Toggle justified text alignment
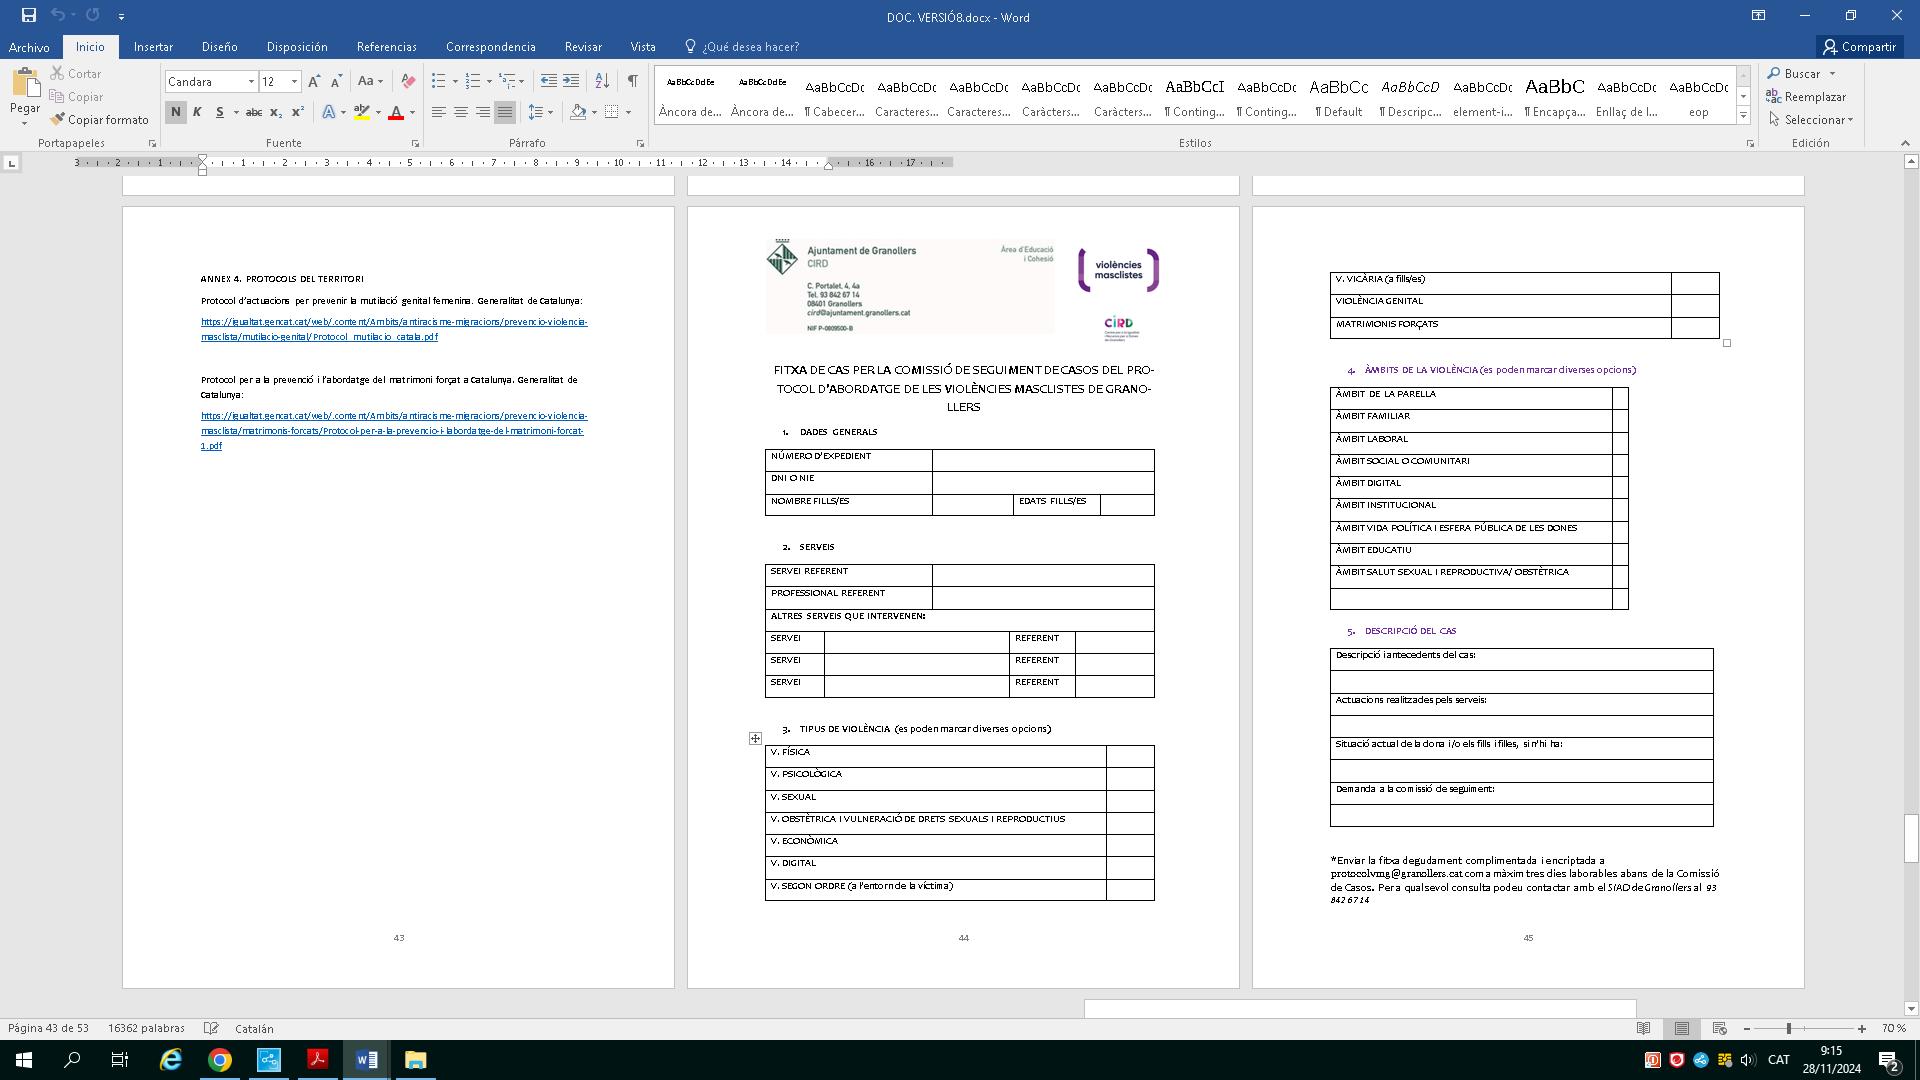This screenshot has height=1080, width=1920. click(x=505, y=112)
